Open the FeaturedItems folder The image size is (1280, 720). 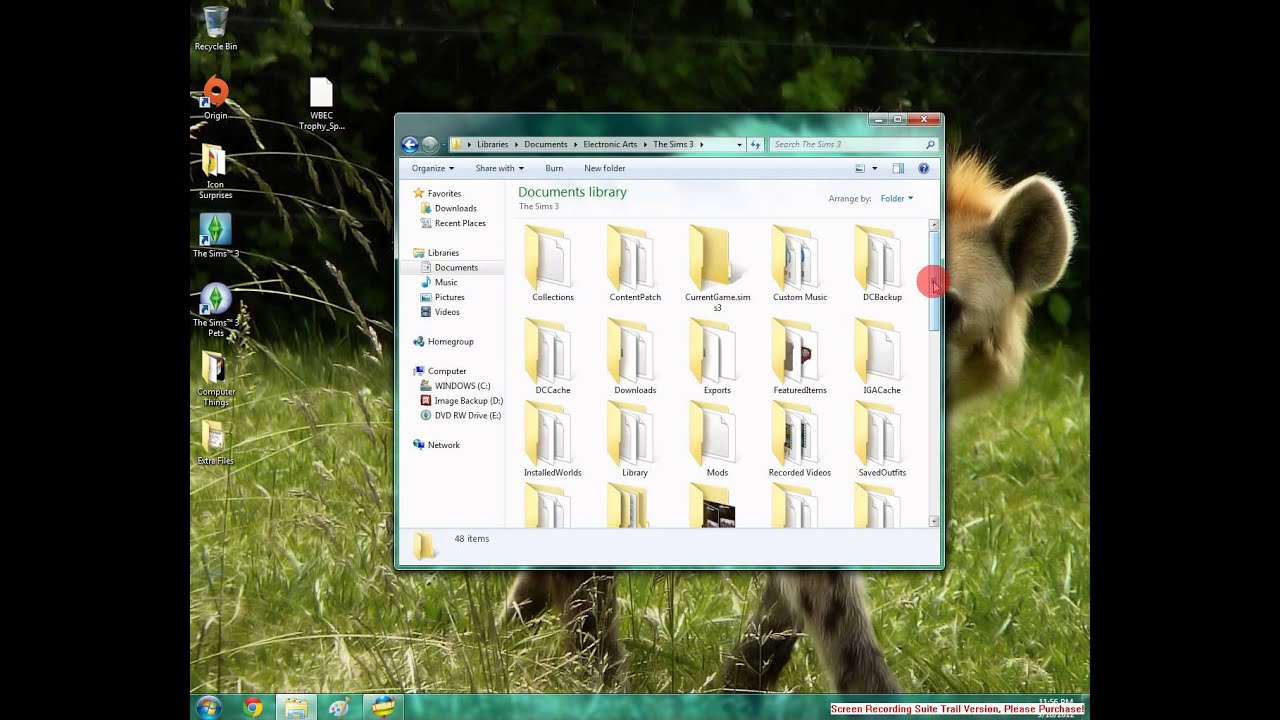tap(800, 356)
